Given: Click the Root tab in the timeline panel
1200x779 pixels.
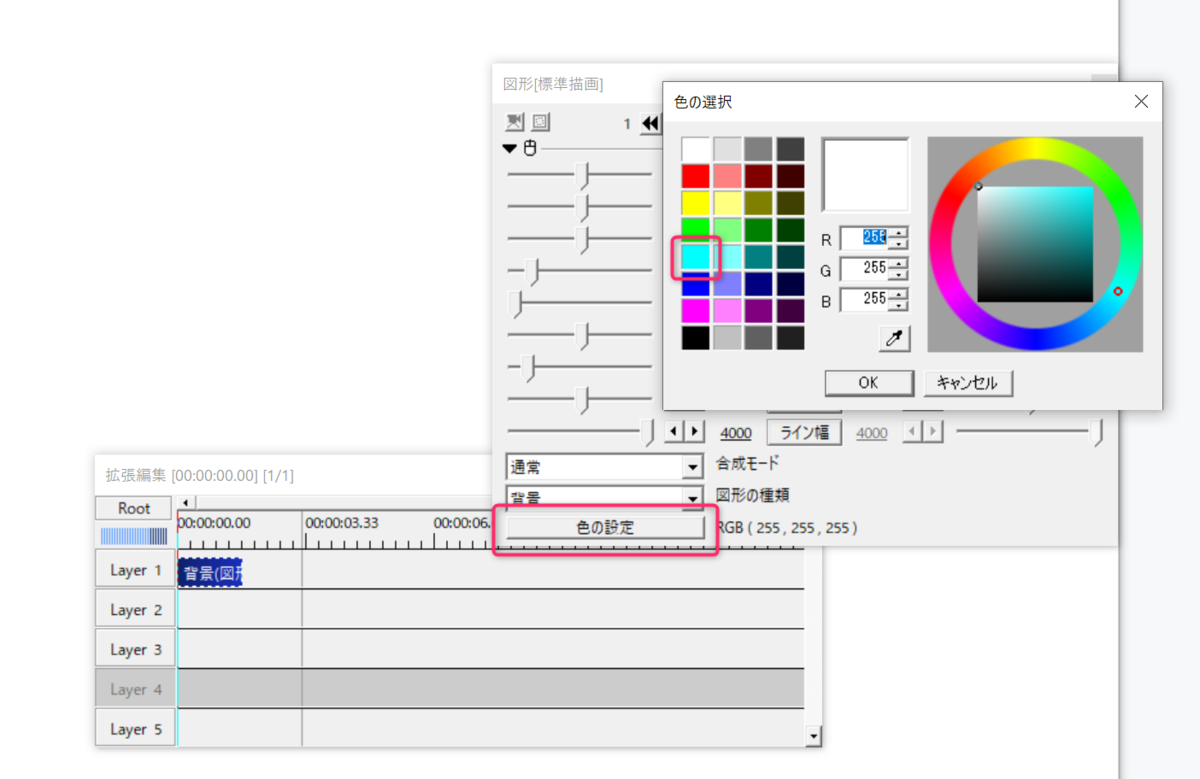Looking at the screenshot, I should pyautogui.click(x=133, y=507).
